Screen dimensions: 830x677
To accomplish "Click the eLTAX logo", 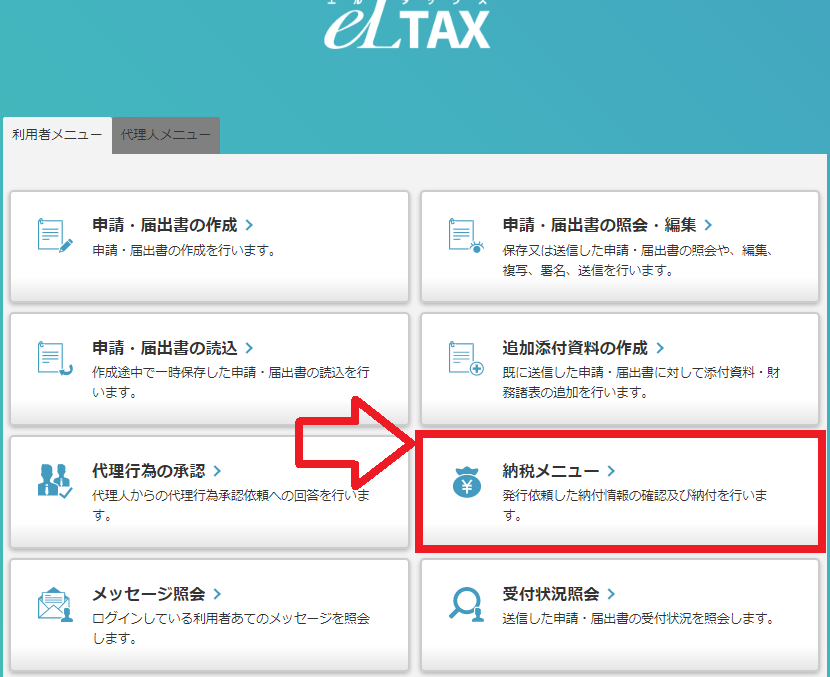I will pyautogui.click(x=407, y=25).
